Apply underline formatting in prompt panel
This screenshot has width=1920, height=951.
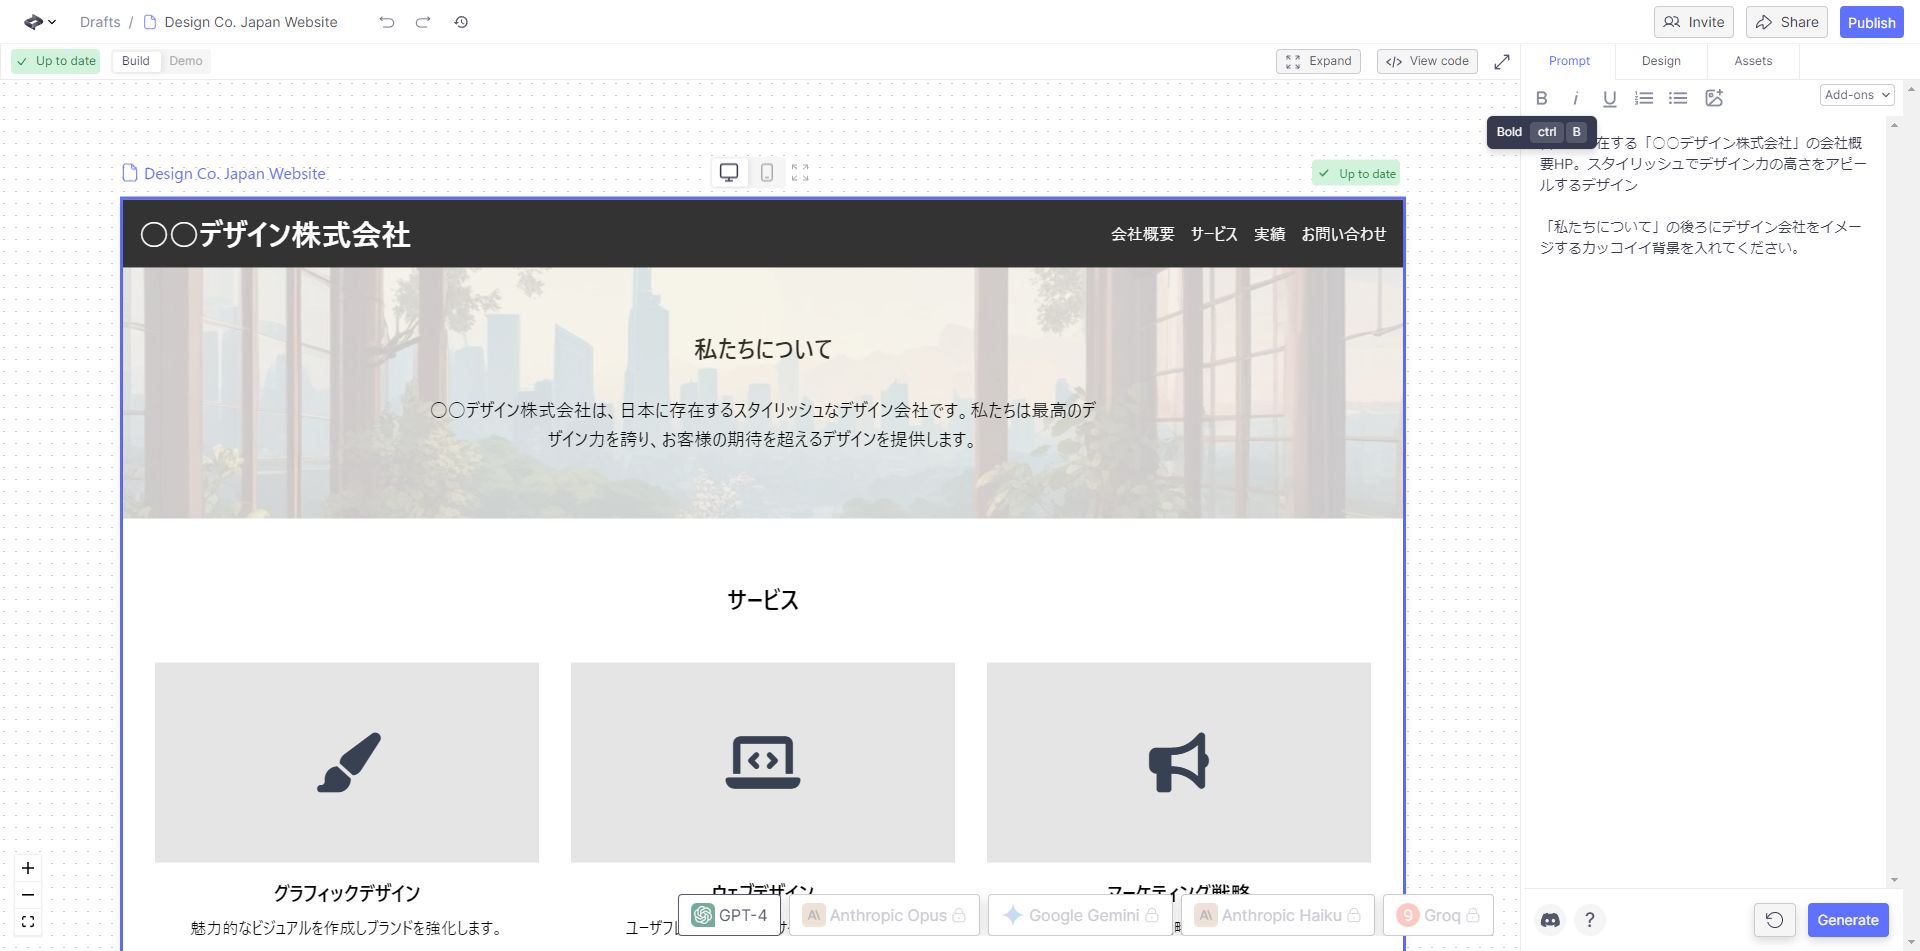pyautogui.click(x=1609, y=98)
